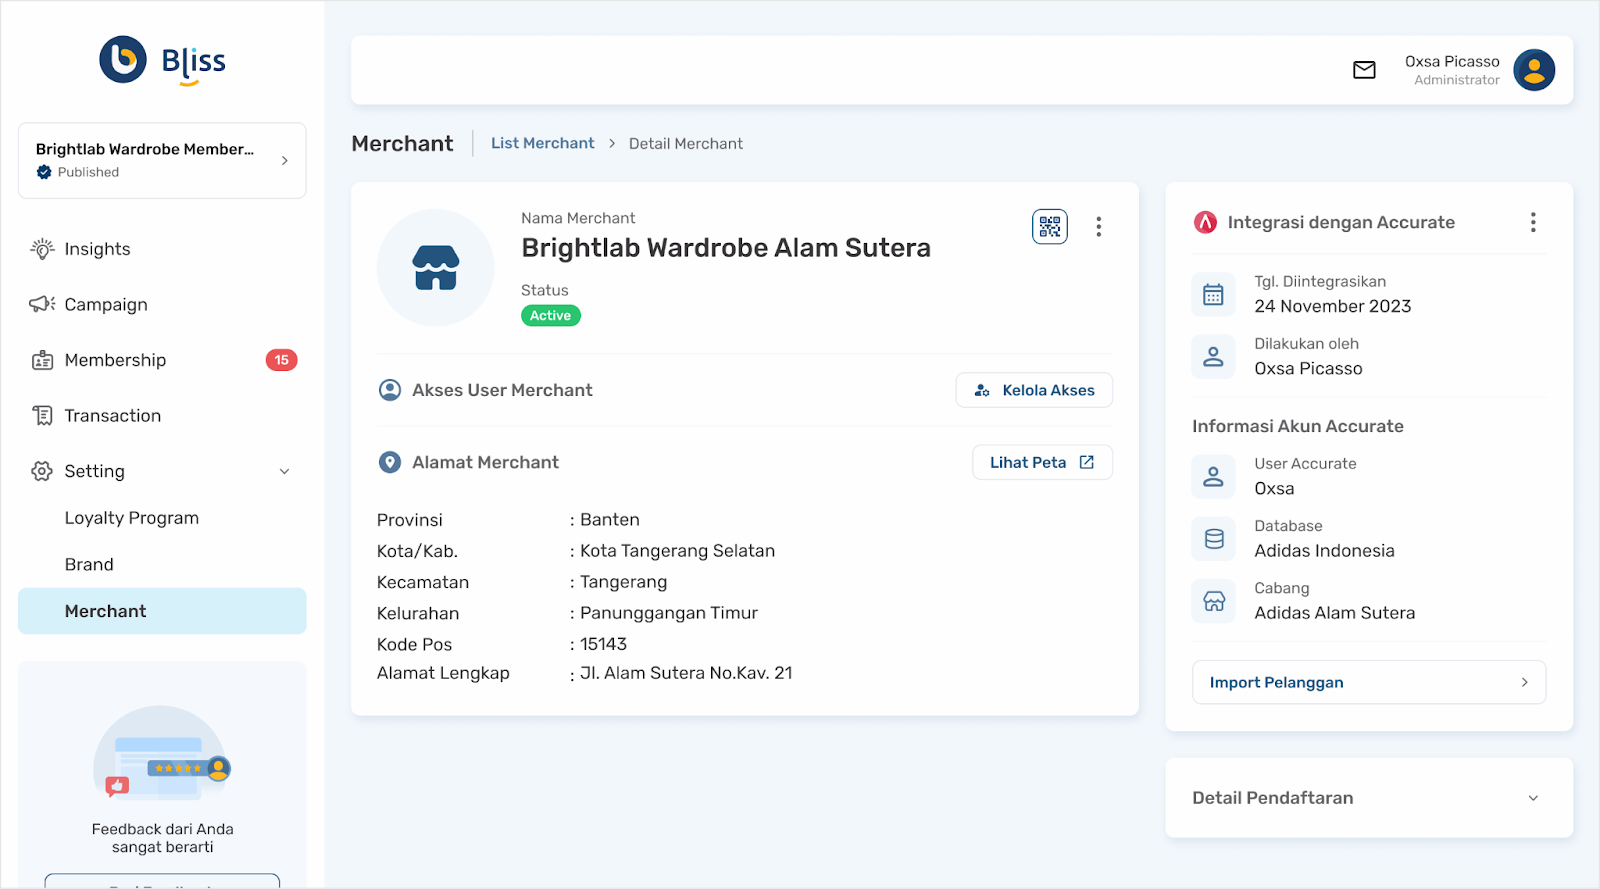Click the Akses User Merchant person icon

tap(390, 390)
